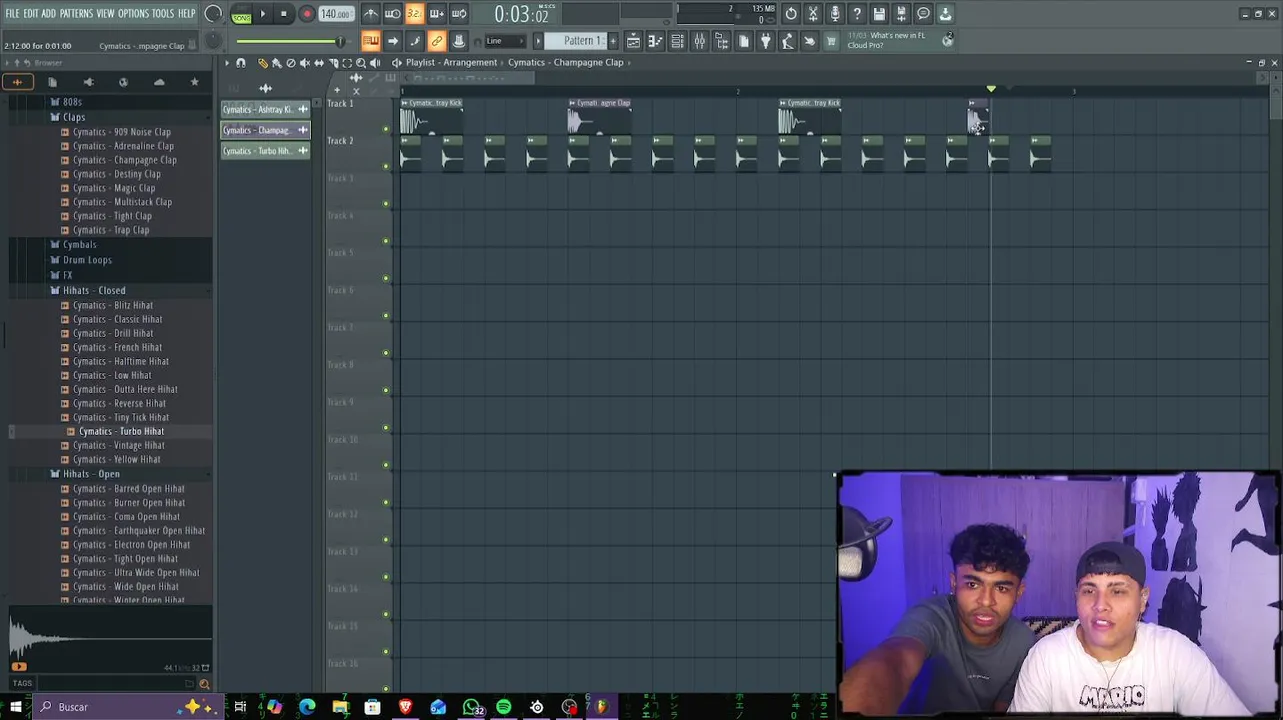The height and width of the screenshot is (720, 1283).
Task: Stop playback with the Stop button
Action: coord(284,14)
